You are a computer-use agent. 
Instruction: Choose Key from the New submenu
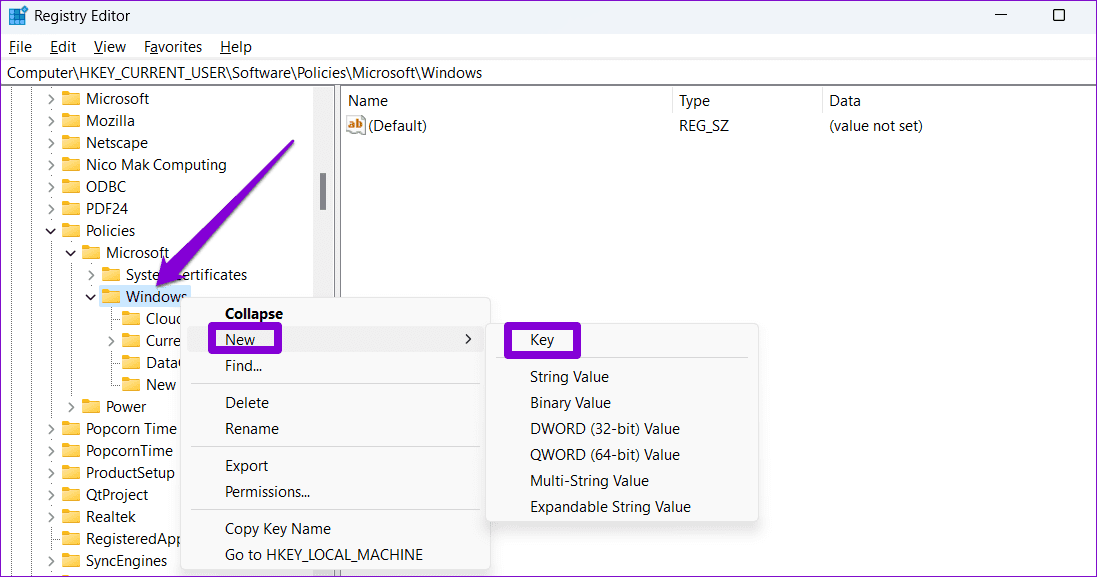(542, 340)
